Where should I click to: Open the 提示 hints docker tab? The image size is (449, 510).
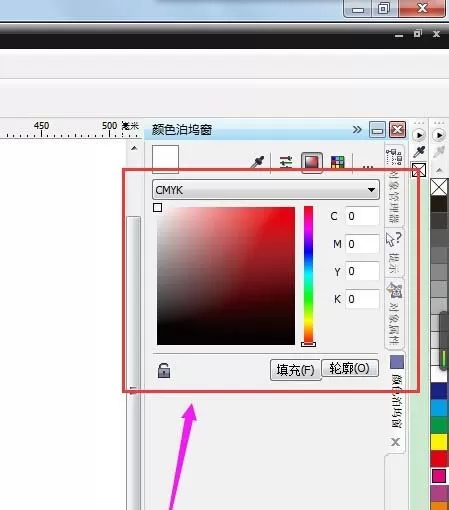click(x=394, y=253)
